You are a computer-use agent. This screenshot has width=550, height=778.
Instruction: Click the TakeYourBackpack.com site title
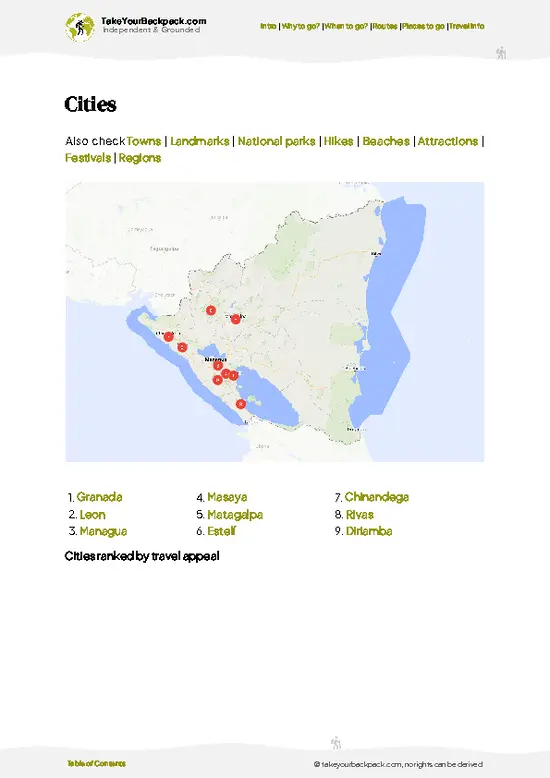[153, 21]
